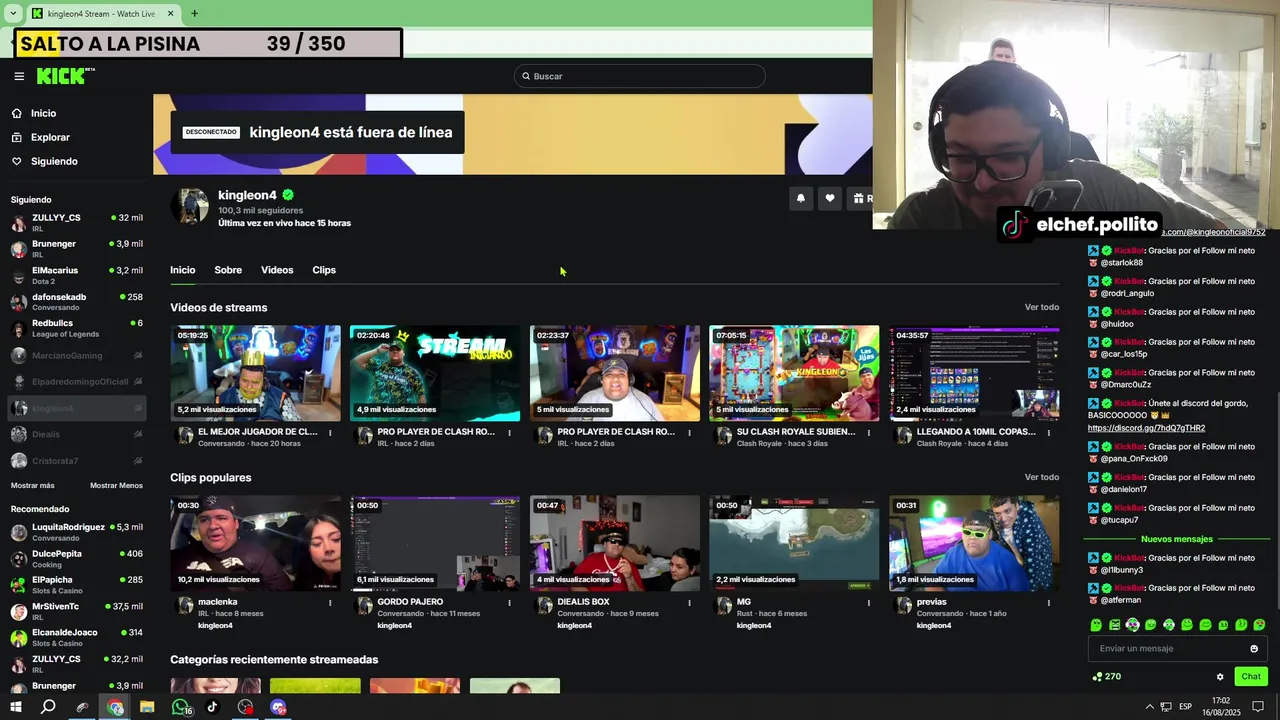
Task: Open options menu for LLEGANDO A 10MIL COPAS
Action: tap(1048, 433)
